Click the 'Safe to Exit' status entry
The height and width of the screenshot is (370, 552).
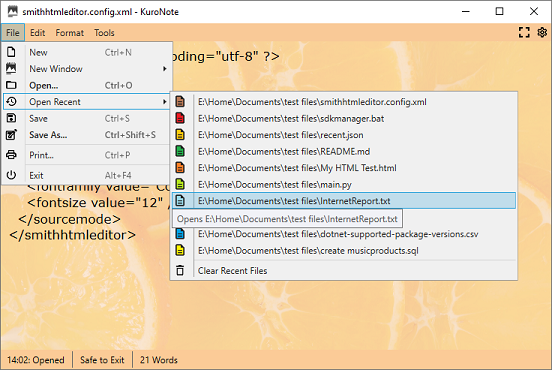coord(102,360)
